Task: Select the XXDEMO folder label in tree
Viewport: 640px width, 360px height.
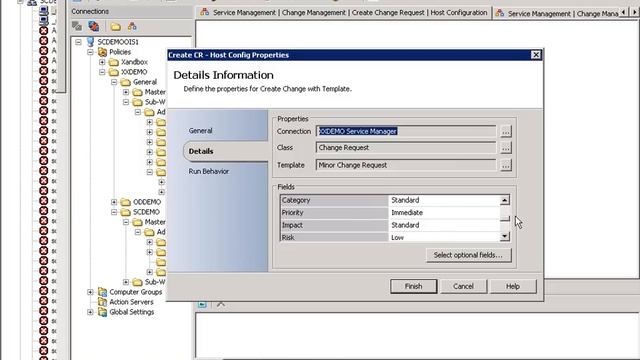Action: tap(134, 72)
